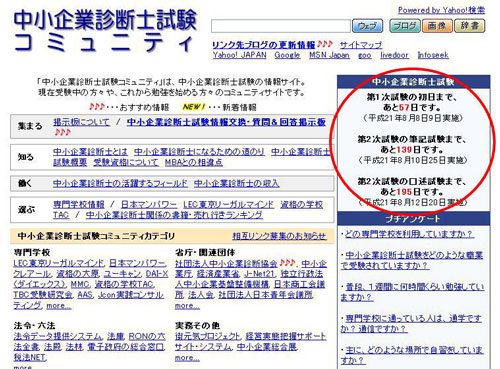The height and width of the screenshot is (369, 500).
Task: Open the 掲示板について link
Action: pos(81,122)
